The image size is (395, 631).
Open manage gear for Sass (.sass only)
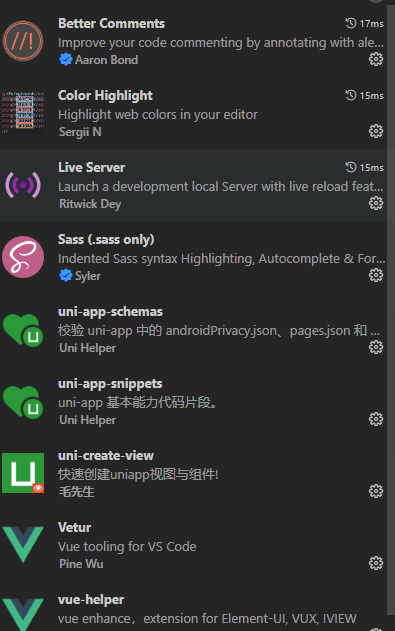[376, 275]
